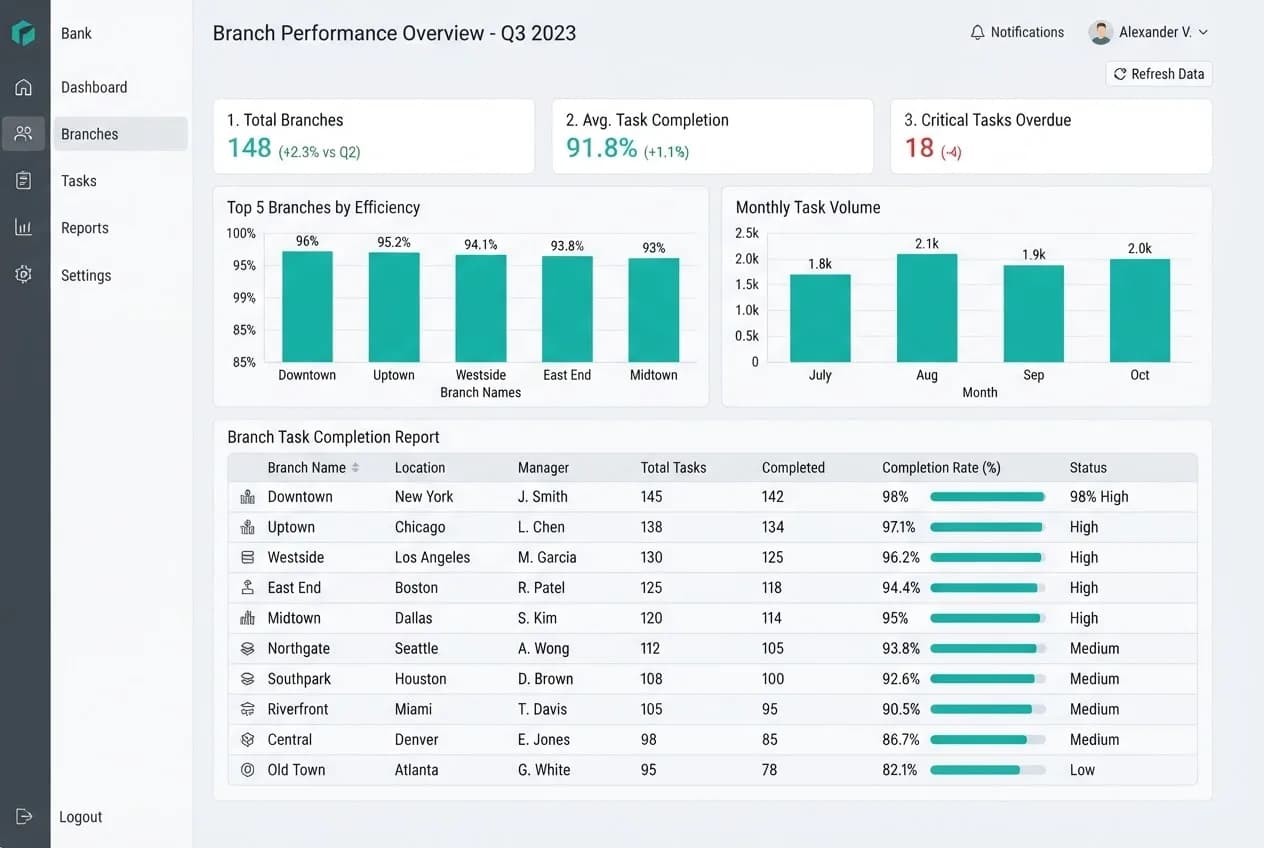Click the Low status in the Old Town row
This screenshot has height=848, width=1264.
coord(1082,770)
